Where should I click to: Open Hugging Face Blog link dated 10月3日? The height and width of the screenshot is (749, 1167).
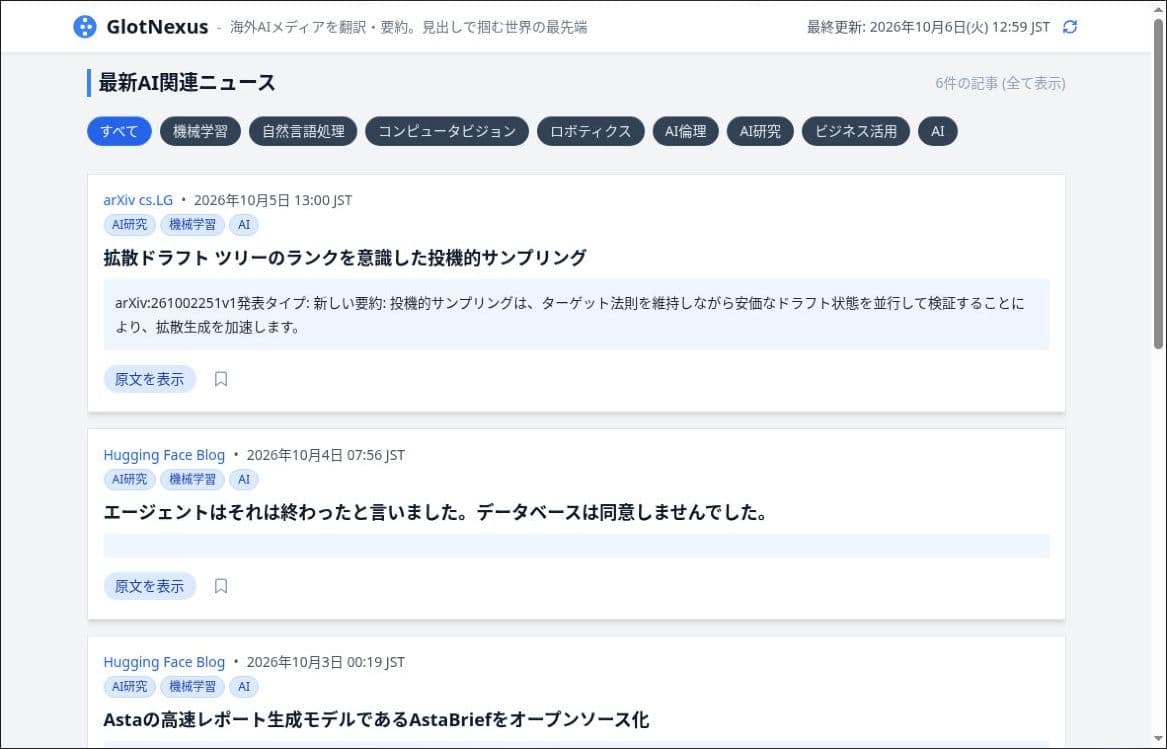point(164,662)
